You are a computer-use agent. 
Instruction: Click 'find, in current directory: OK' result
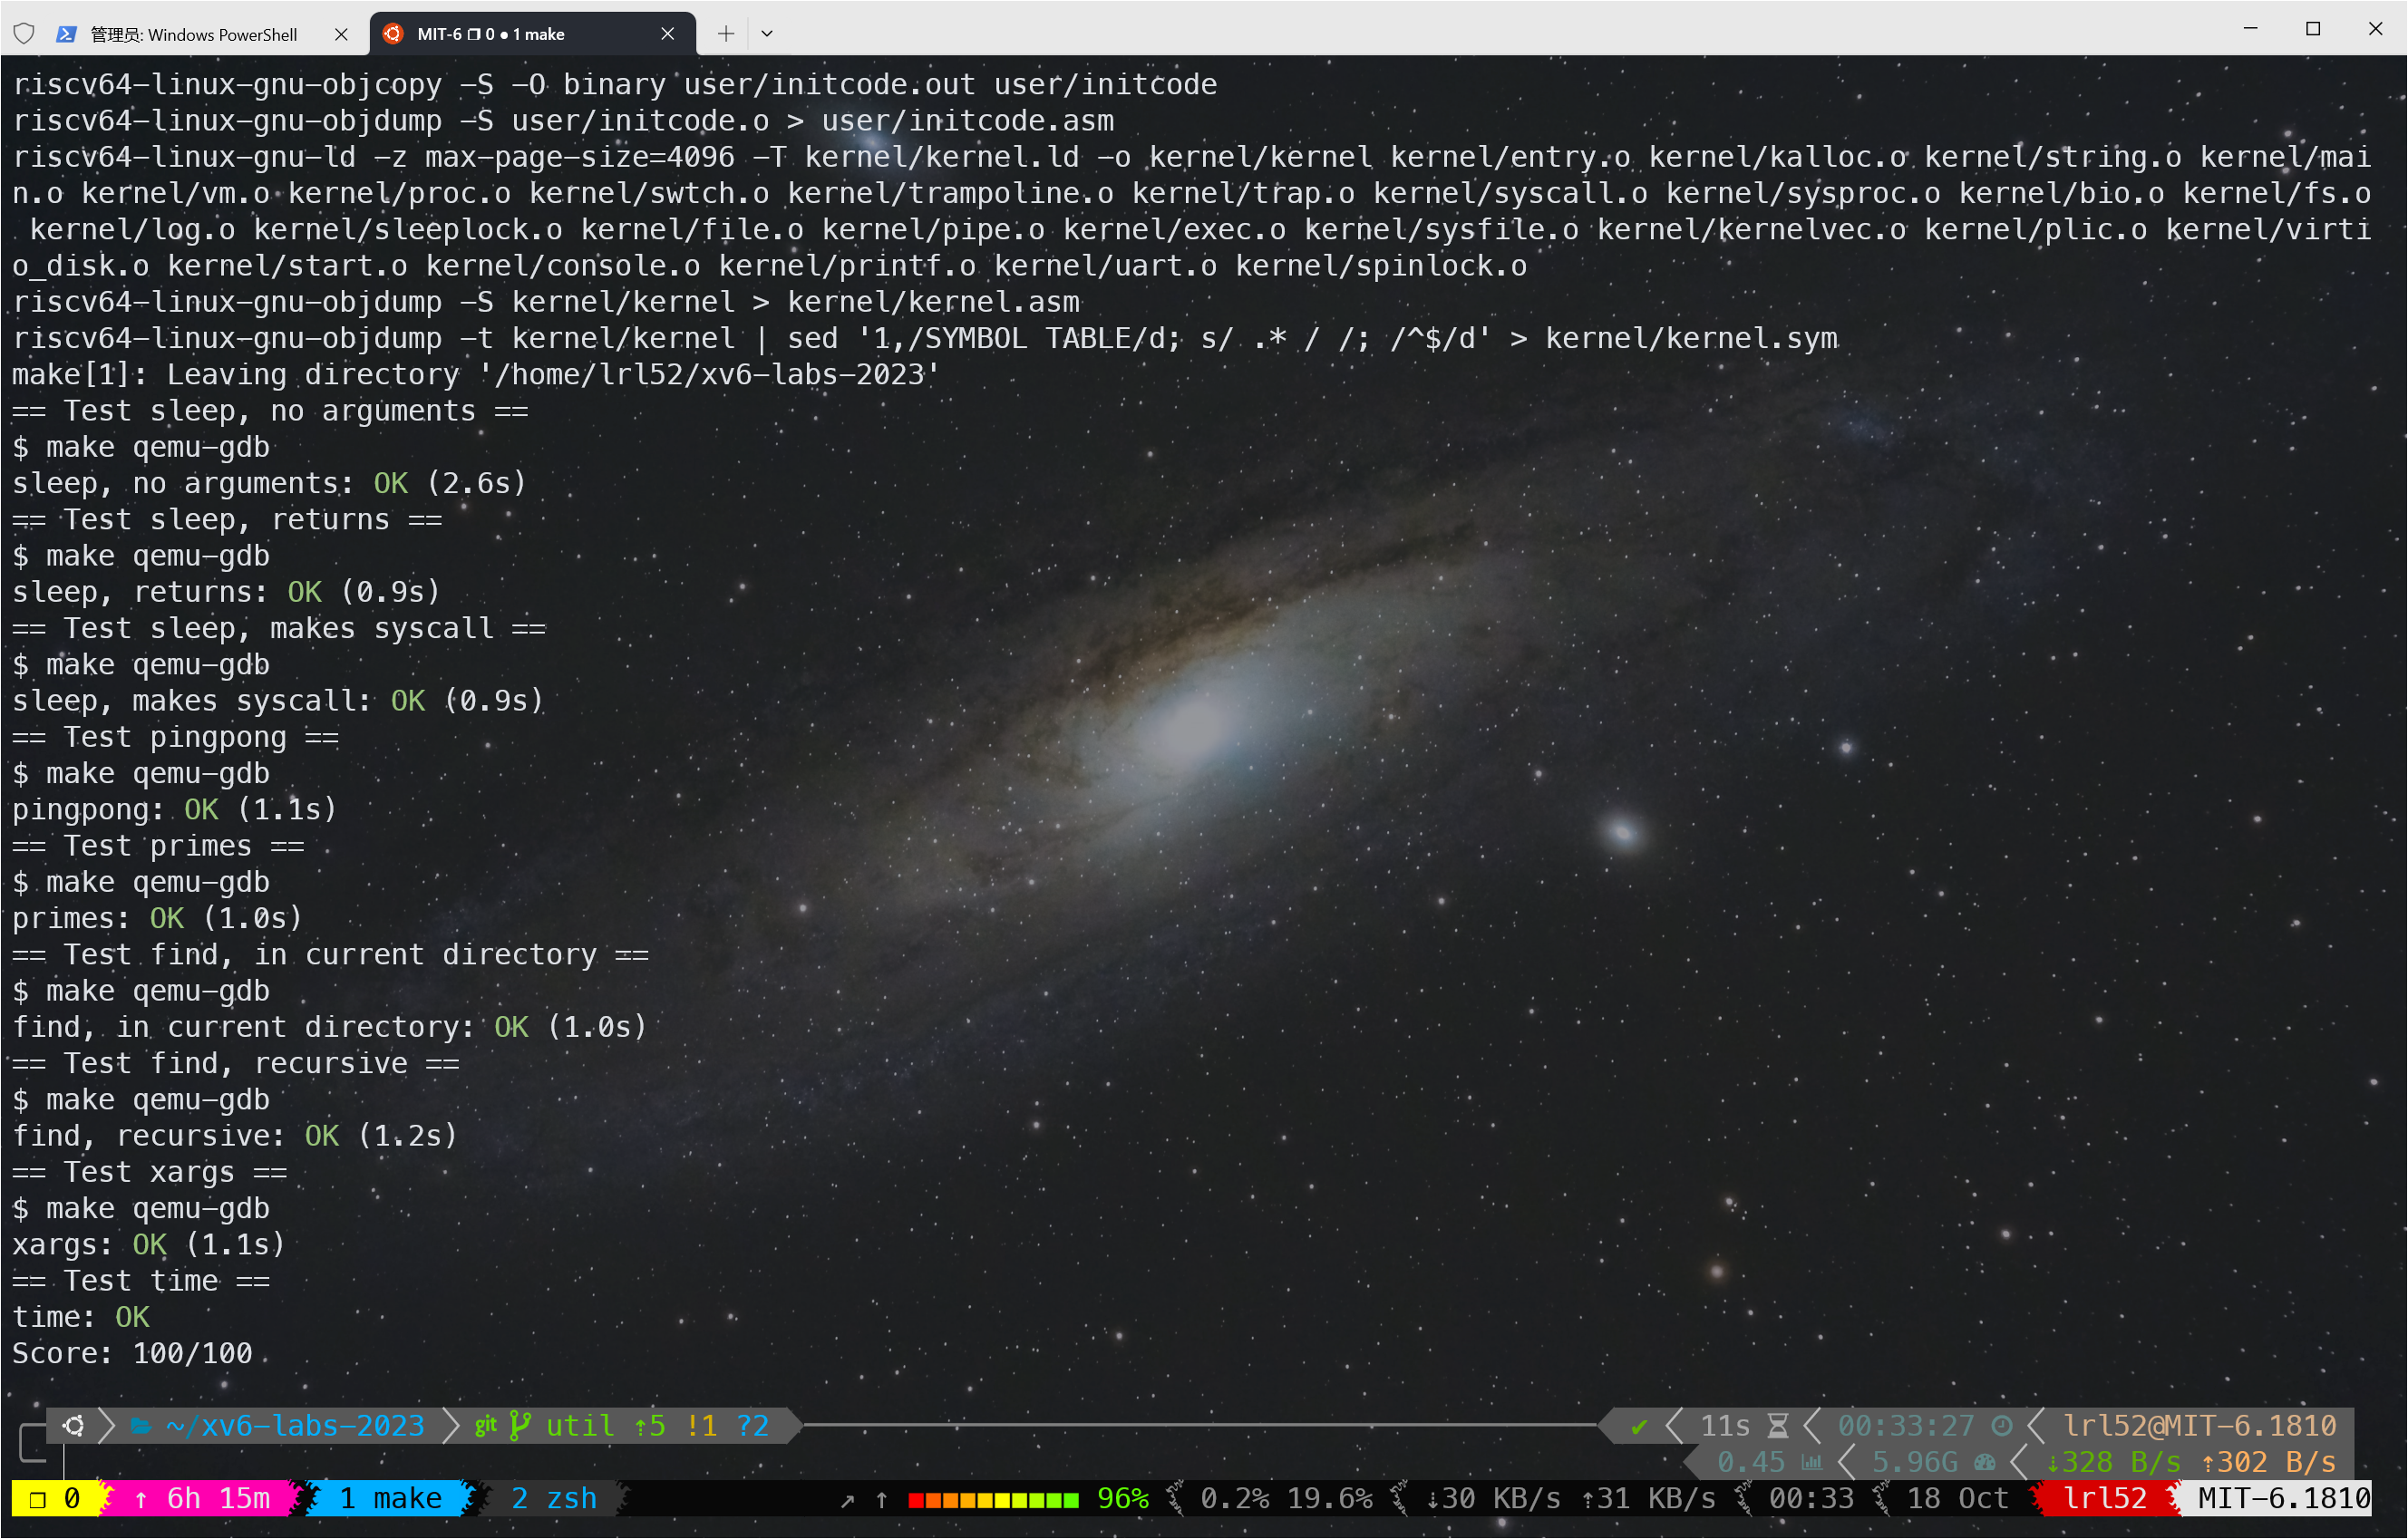(330, 1027)
